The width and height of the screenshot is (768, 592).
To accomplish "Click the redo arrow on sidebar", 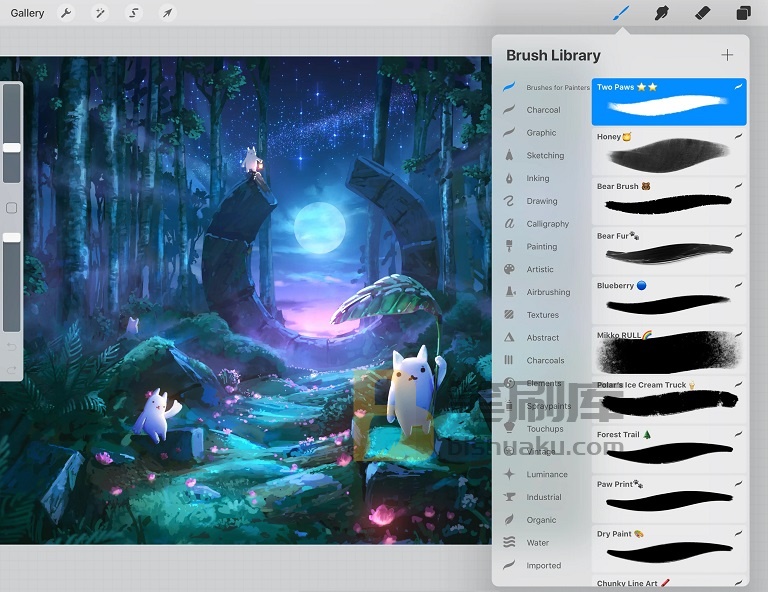I will pos(12,370).
